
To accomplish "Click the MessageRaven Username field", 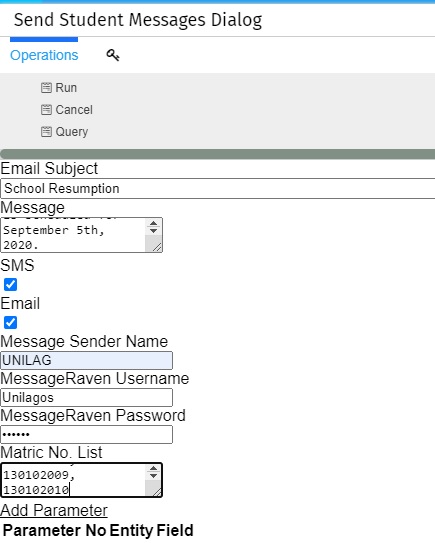I will point(87,397).
